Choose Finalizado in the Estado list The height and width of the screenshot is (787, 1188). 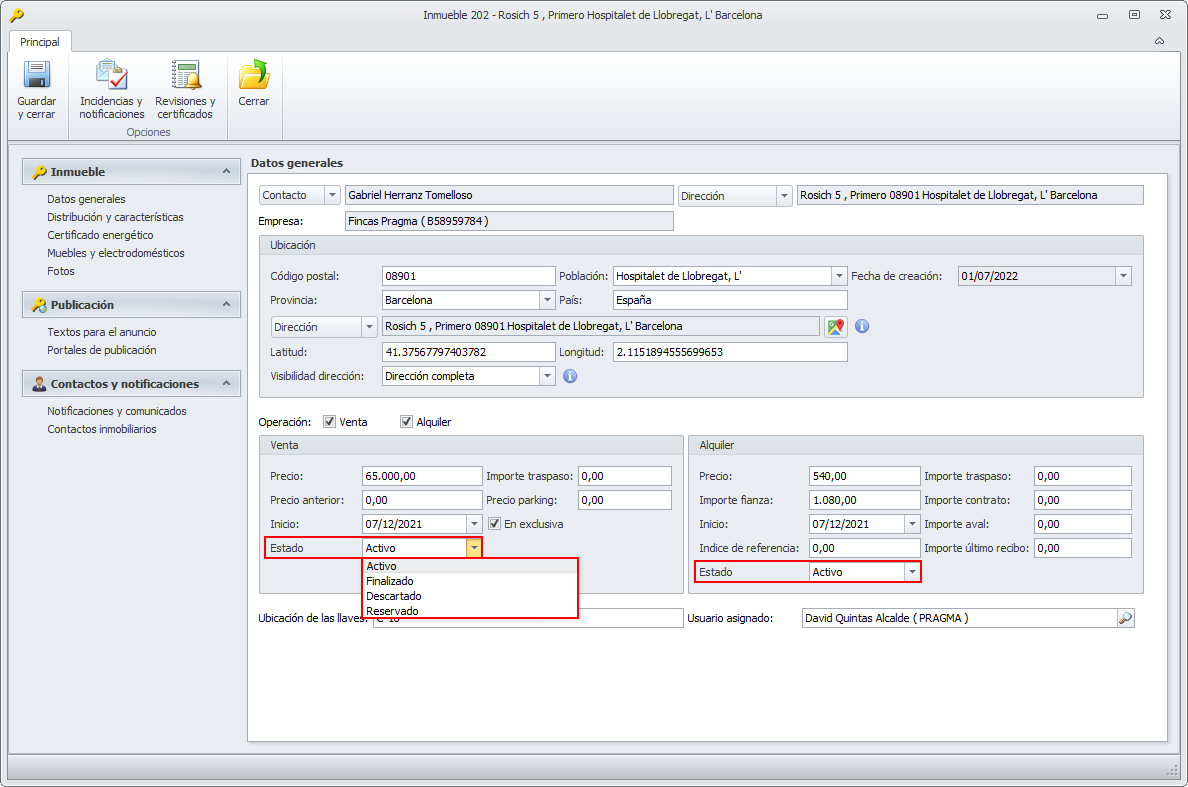pyautogui.click(x=390, y=581)
